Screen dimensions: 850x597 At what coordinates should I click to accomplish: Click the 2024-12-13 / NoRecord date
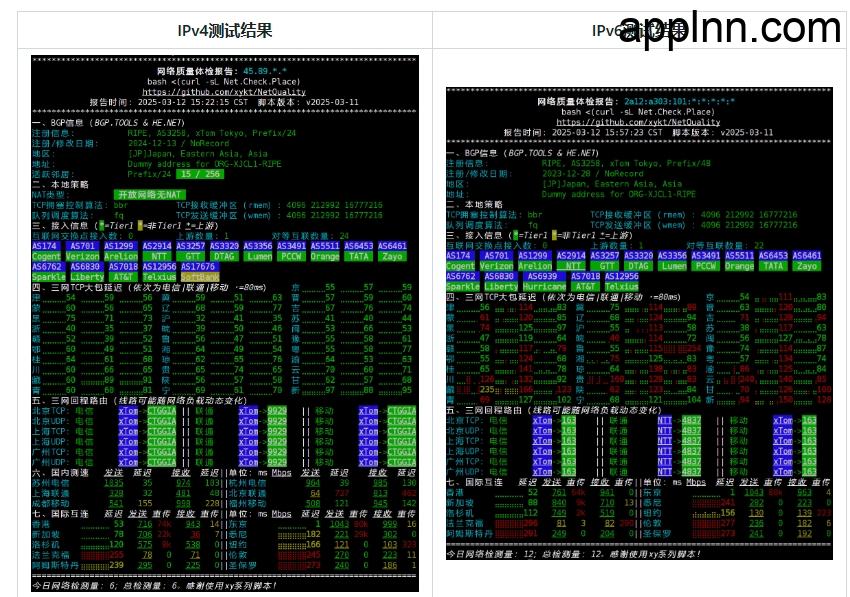coord(178,144)
